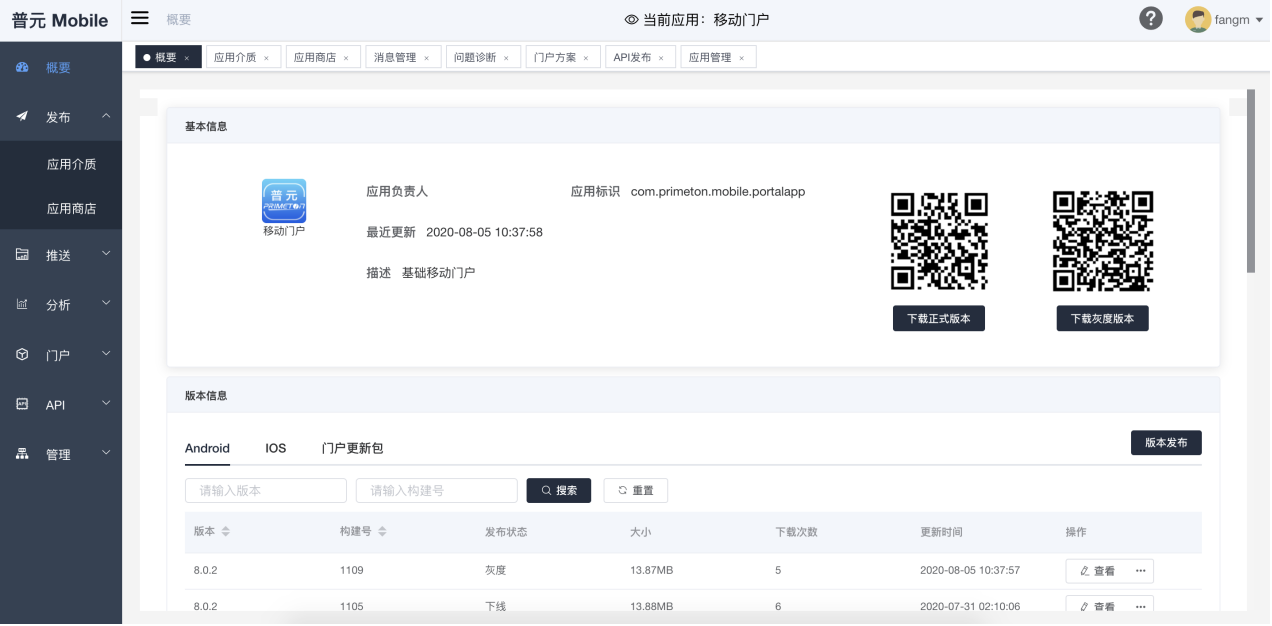
Task: Sort by 版本 column arrows
Action: [x=226, y=531]
